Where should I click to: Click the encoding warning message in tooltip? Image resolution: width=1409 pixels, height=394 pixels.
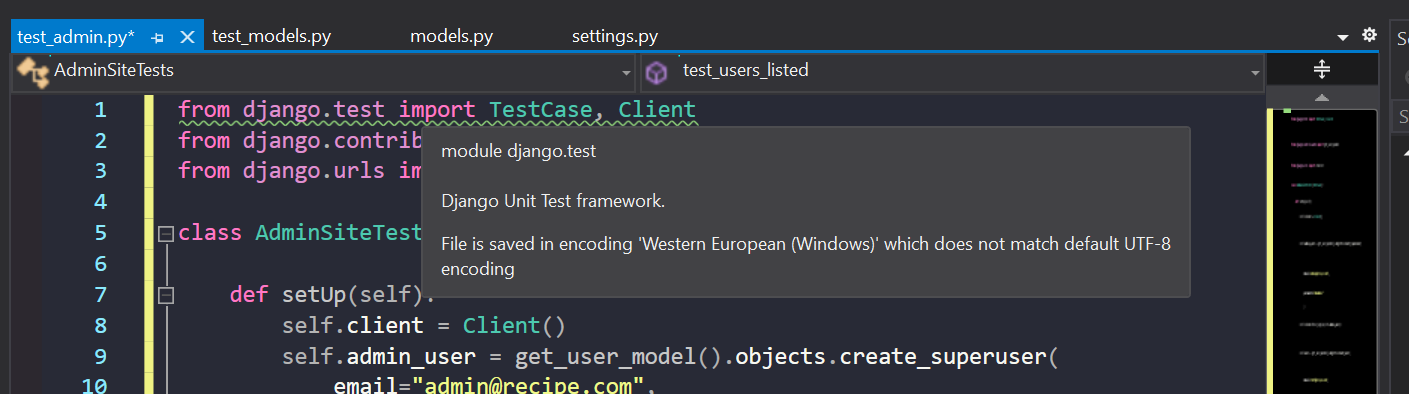pos(806,256)
